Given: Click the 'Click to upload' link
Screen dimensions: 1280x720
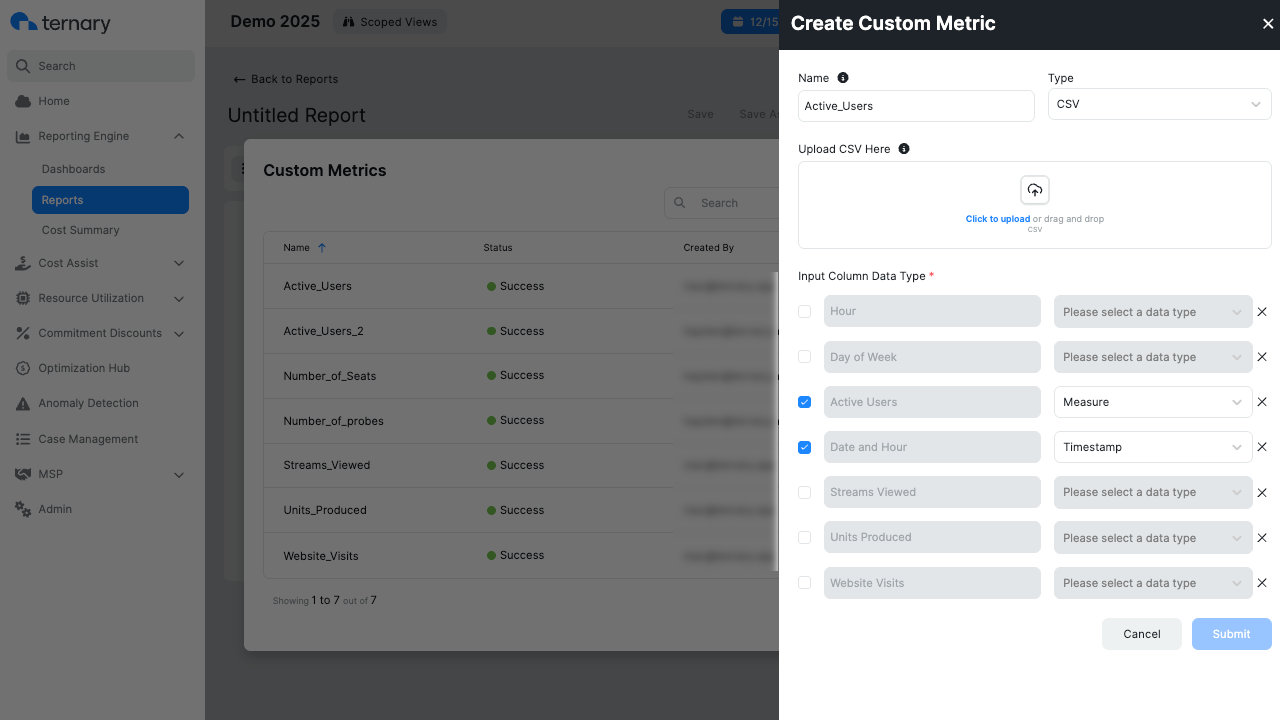Looking at the screenshot, I should 997,218.
